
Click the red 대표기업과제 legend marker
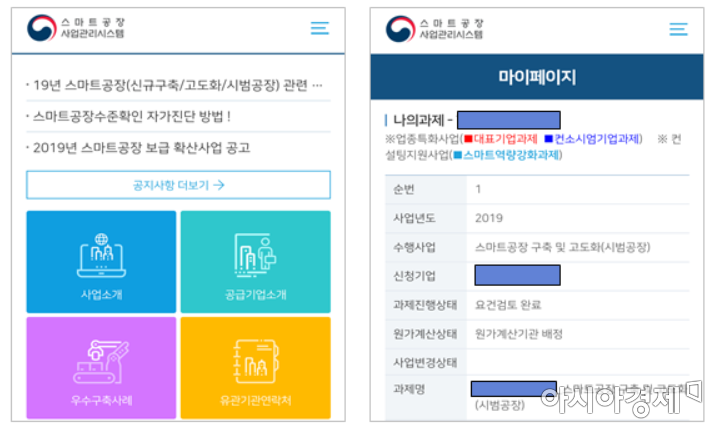(x=467, y=138)
